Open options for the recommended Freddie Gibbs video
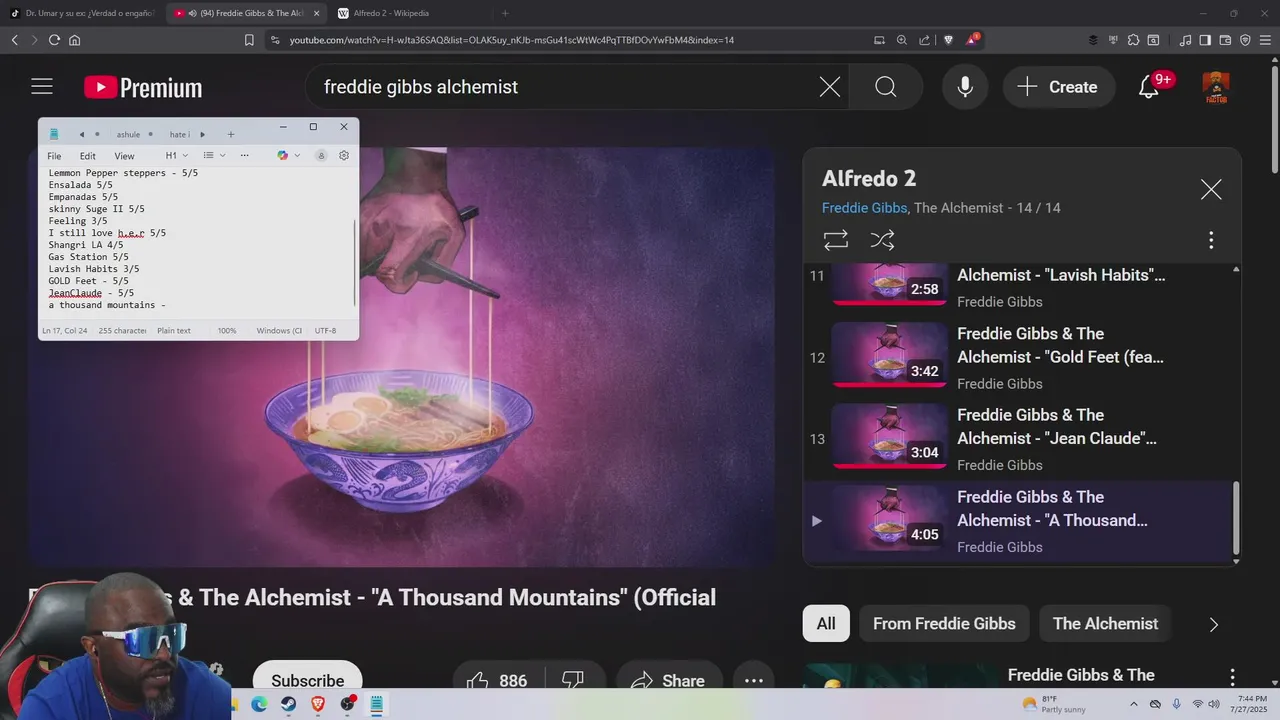Viewport: 1280px width, 720px height. point(1232,677)
